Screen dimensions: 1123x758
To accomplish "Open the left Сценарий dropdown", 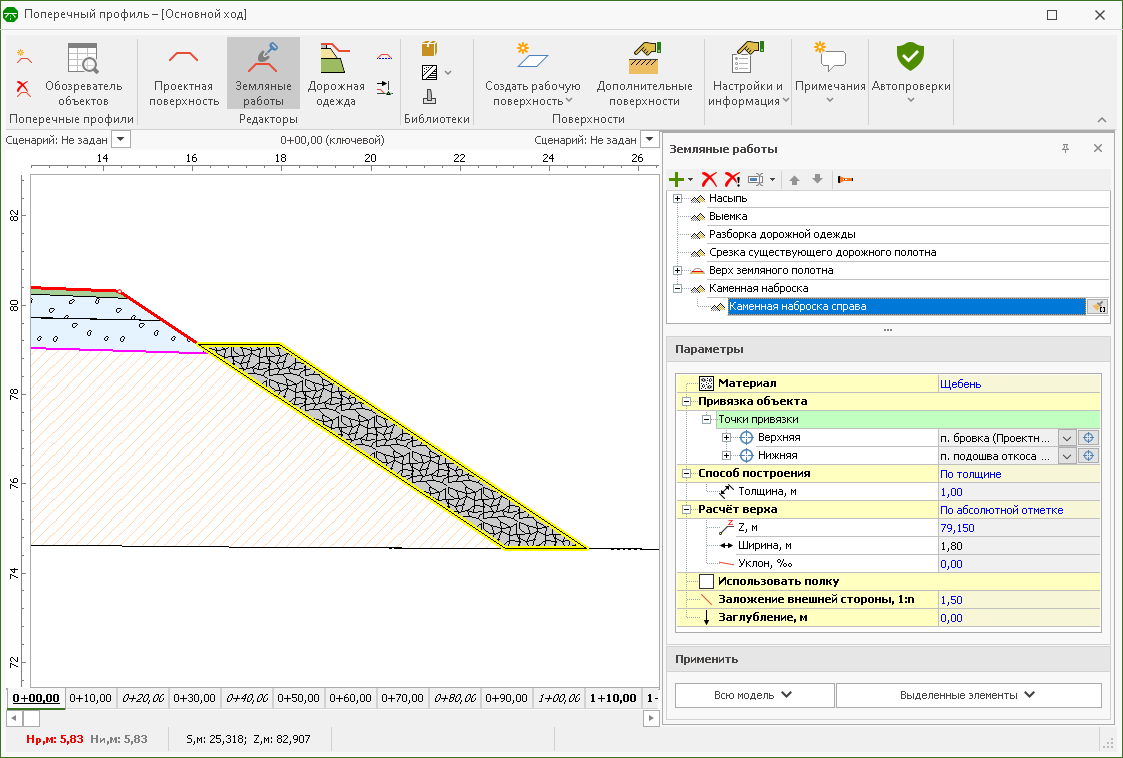I will tap(121, 141).
